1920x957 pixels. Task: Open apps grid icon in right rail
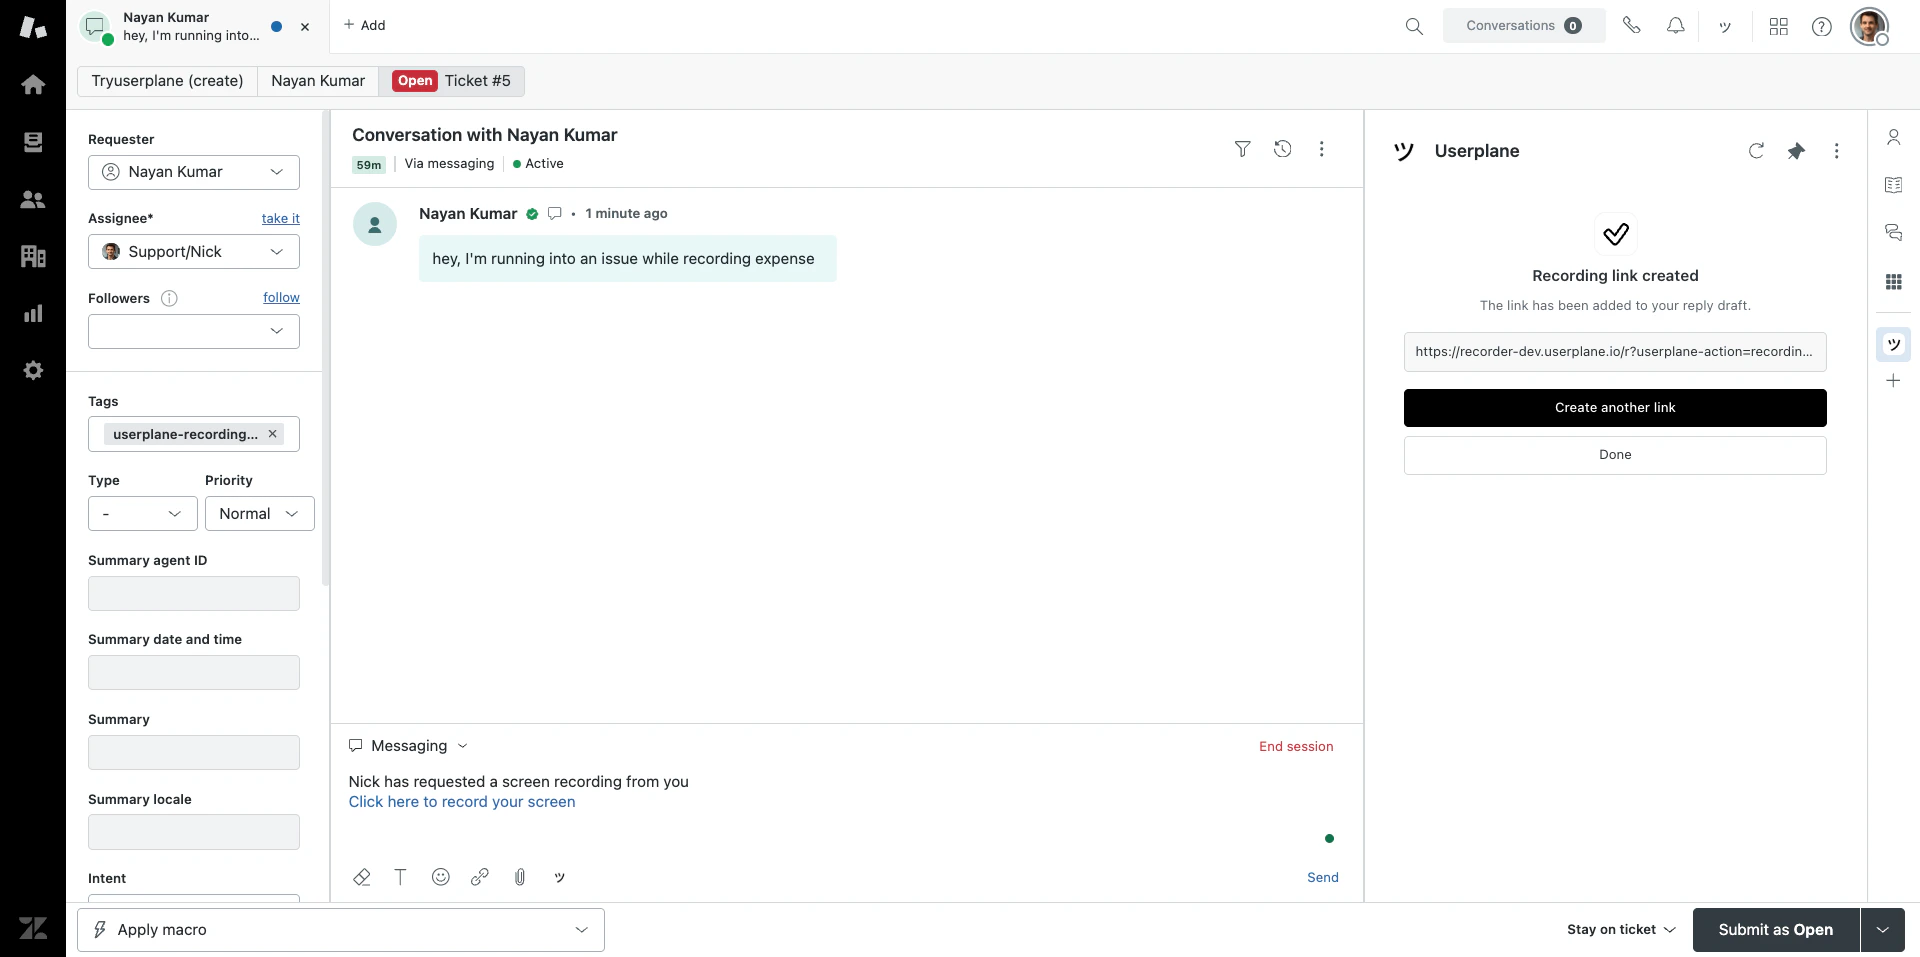tap(1893, 282)
